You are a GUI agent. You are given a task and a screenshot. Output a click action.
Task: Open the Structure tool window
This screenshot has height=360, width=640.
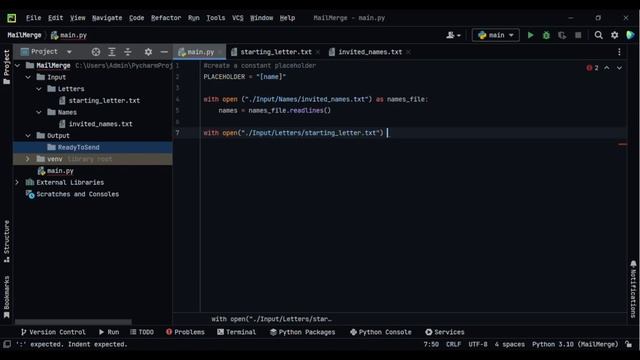coord(7,242)
